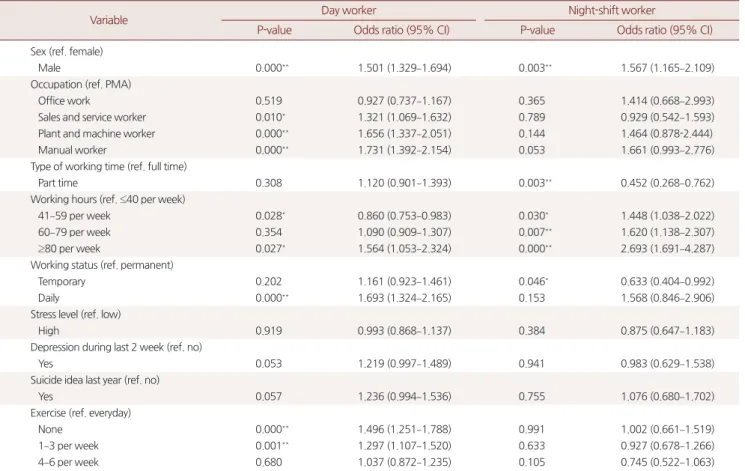Click the '≥80 per week' row
The width and height of the screenshot is (745, 471).
click(x=69, y=249)
